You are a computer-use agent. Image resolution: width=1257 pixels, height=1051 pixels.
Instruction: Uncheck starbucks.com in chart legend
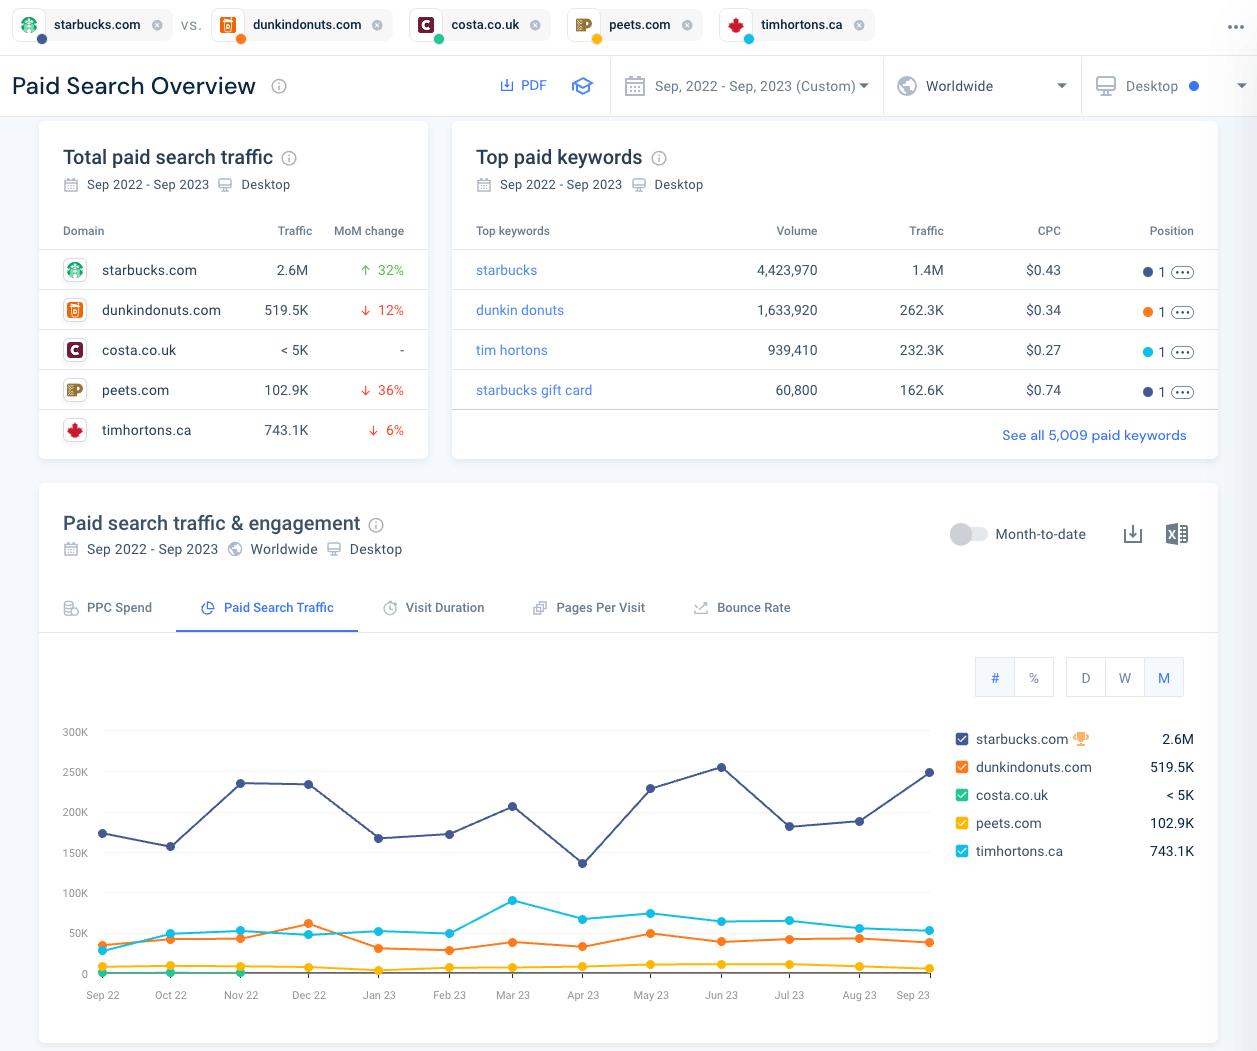coord(962,739)
